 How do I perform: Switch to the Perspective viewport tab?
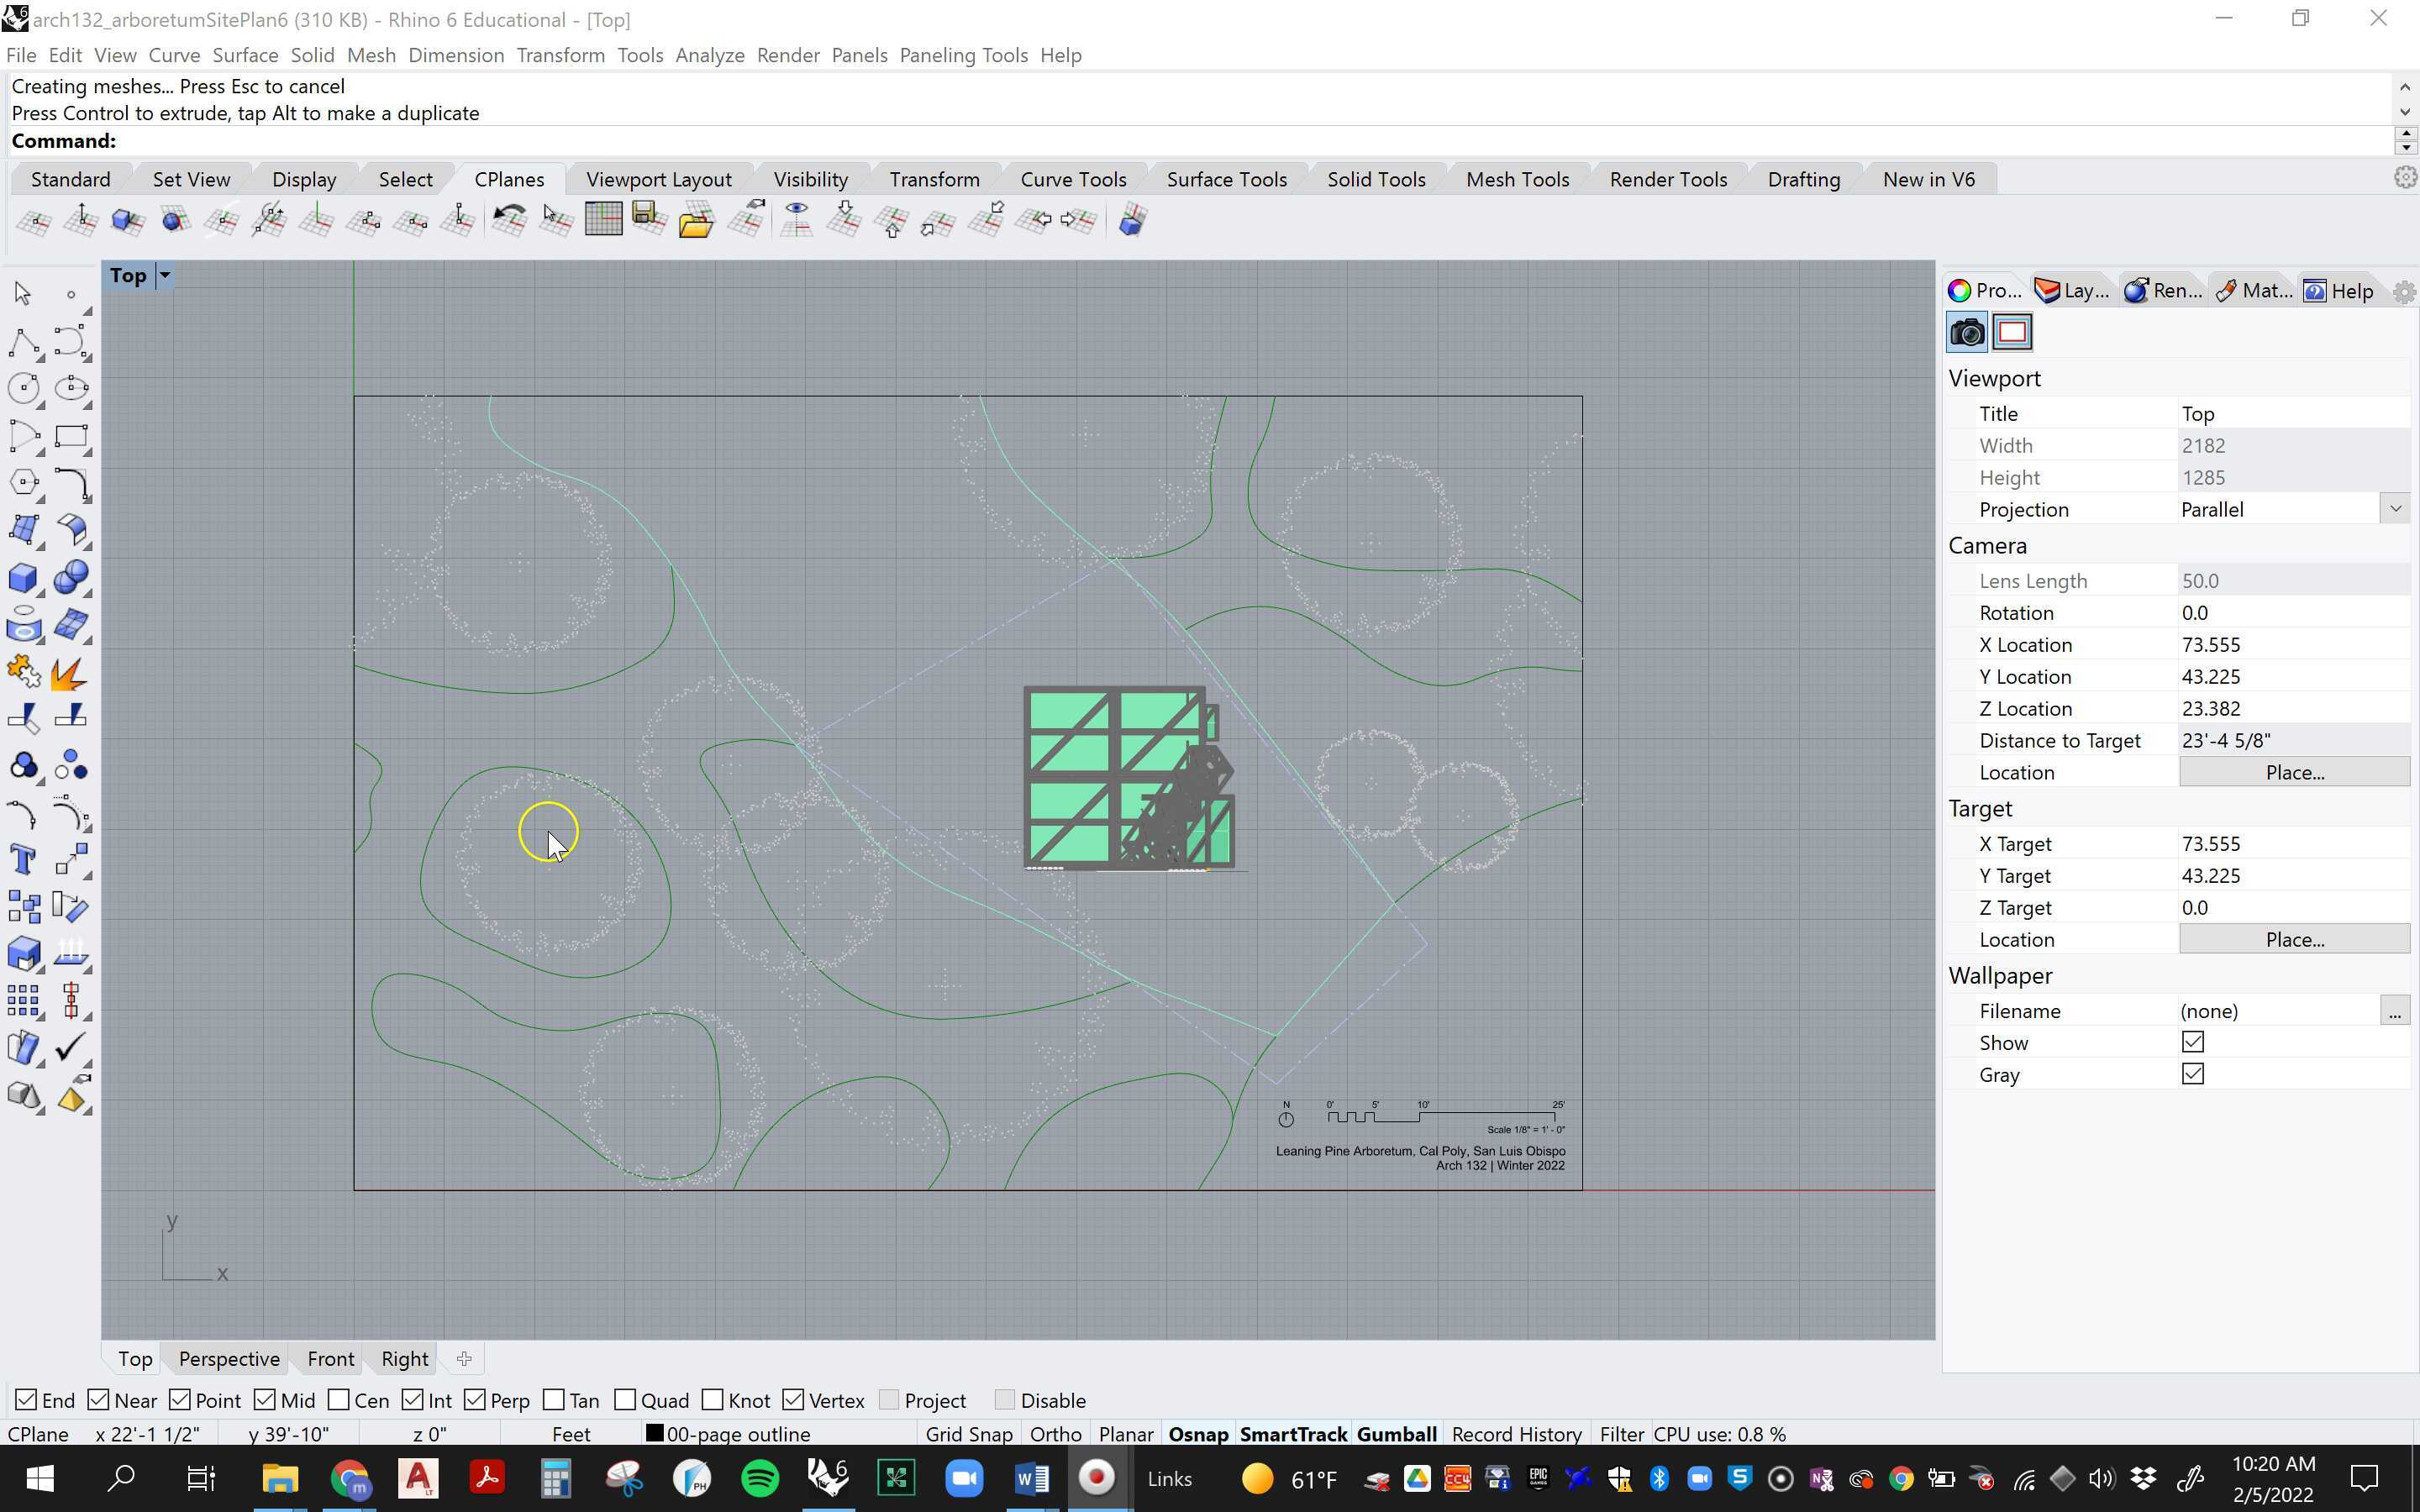[x=229, y=1358]
